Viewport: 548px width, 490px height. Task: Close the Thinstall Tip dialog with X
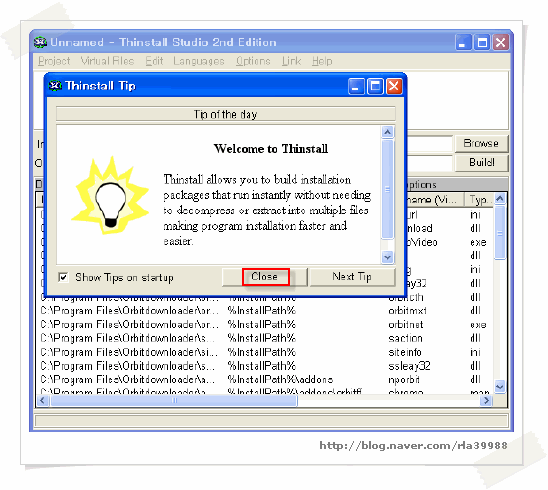coord(394,86)
